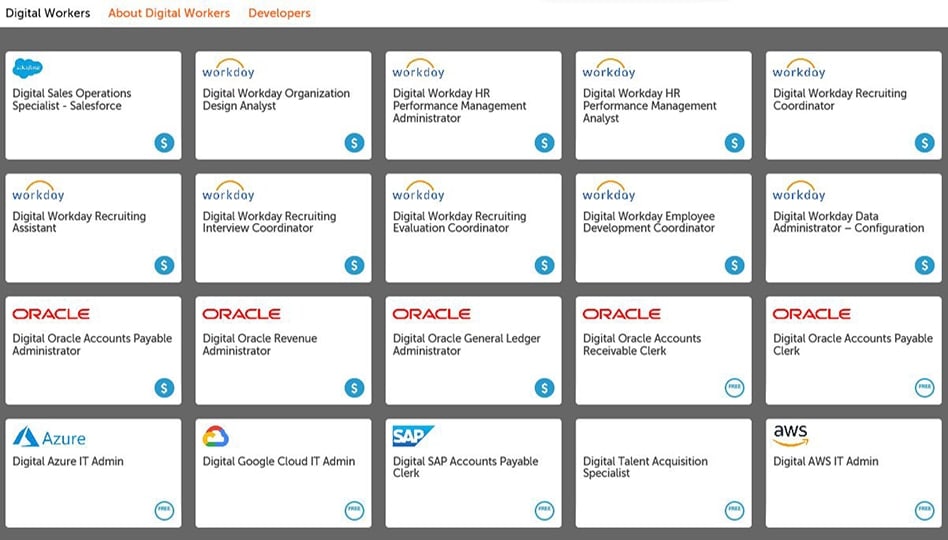948x540 pixels.
Task: Click dollar icon on Workday Recruiting Coordinator card
Action: click(x=924, y=143)
